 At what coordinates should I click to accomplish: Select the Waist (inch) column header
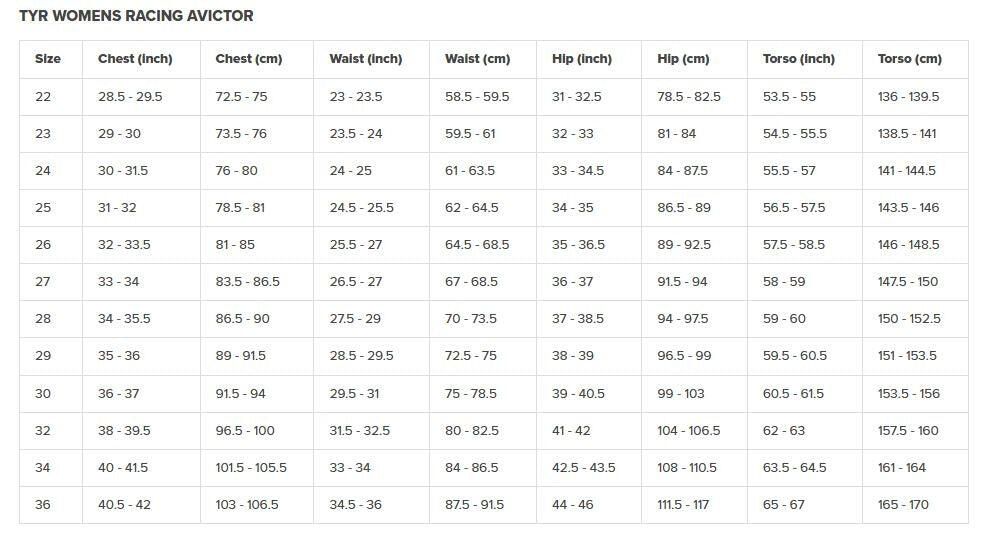(366, 59)
